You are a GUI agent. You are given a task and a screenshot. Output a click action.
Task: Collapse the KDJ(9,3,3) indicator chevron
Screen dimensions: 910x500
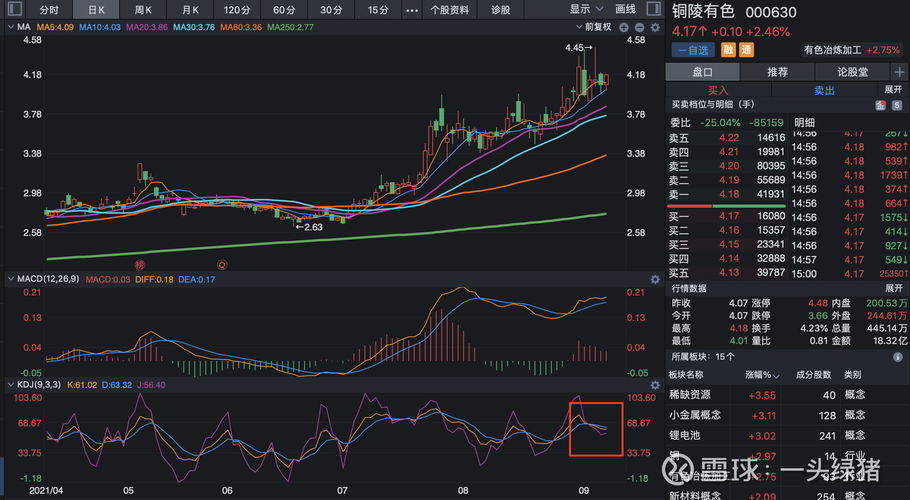(10, 385)
